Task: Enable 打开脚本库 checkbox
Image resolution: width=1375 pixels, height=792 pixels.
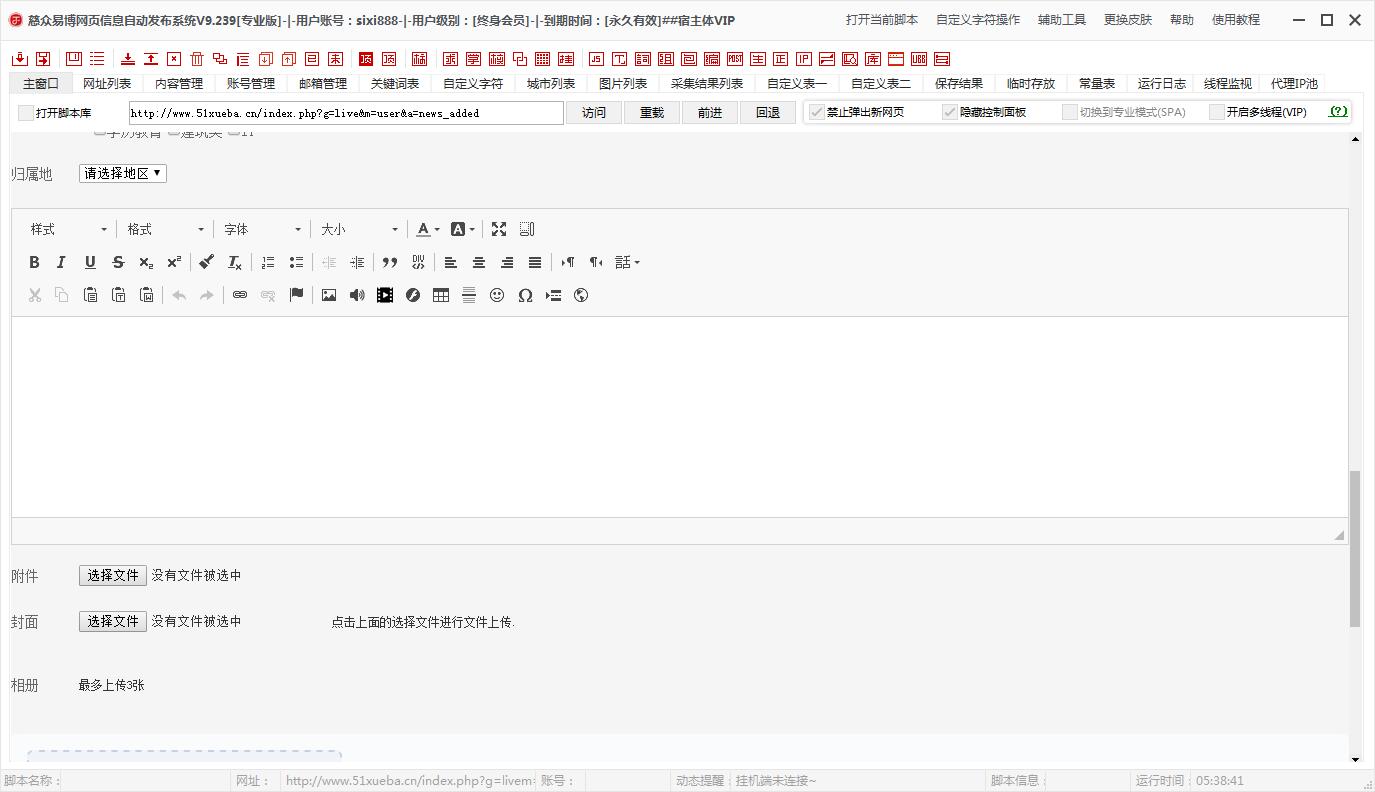Action: click(26, 113)
